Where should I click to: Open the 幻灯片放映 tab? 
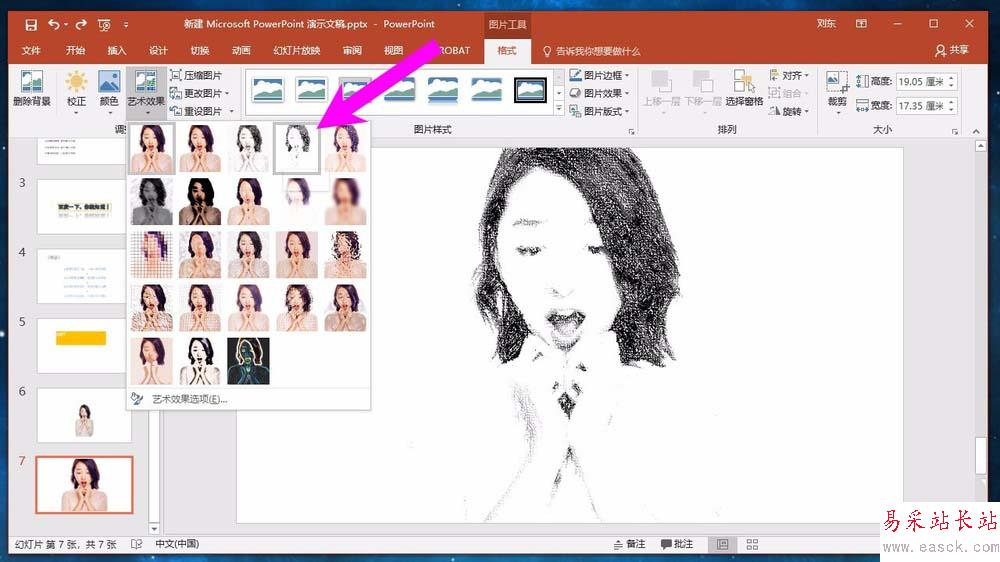pos(297,50)
